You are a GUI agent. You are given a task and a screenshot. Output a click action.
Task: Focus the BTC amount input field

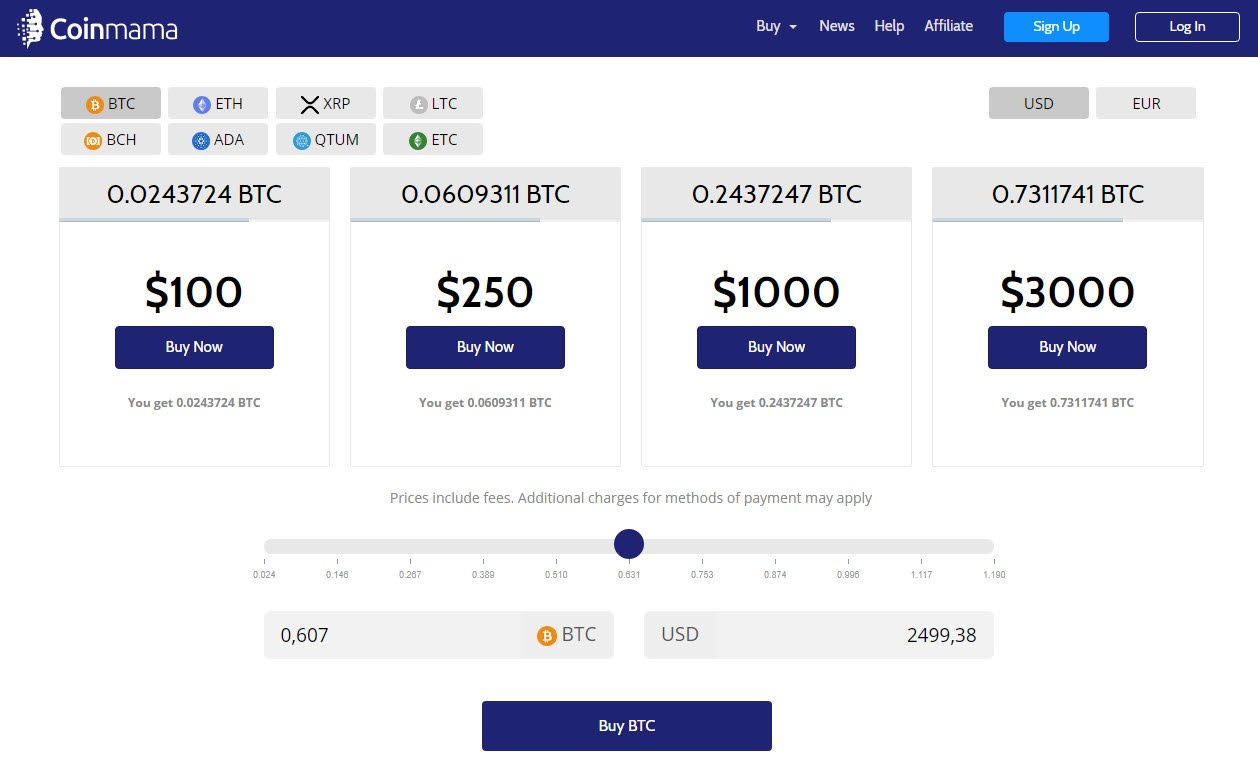[x=392, y=635]
